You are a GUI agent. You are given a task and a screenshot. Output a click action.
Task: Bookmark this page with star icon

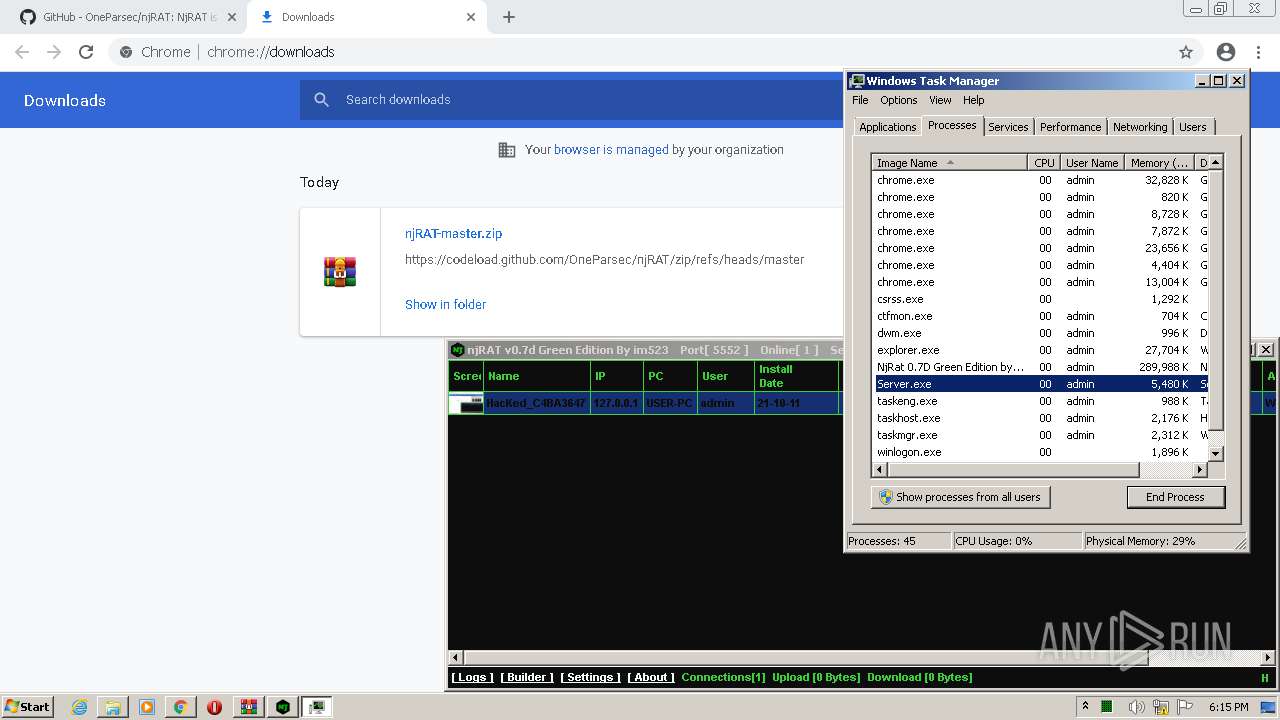click(1186, 52)
